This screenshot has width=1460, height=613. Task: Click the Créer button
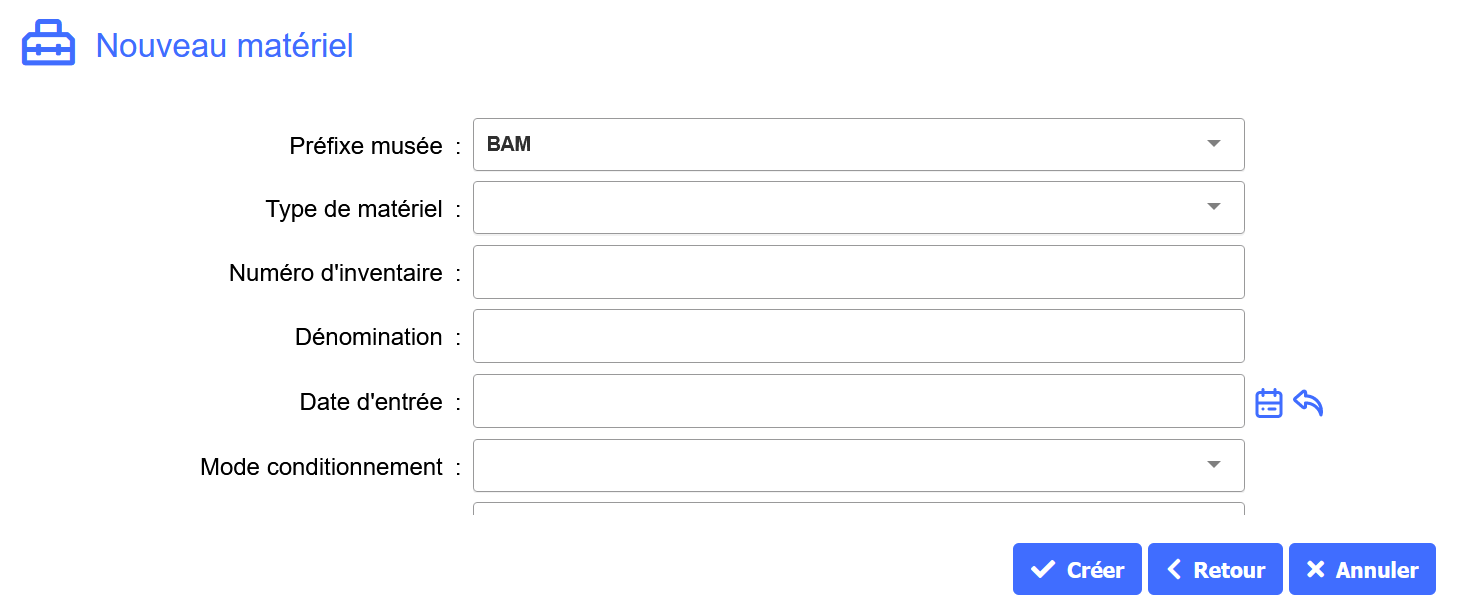click(1077, 570)
